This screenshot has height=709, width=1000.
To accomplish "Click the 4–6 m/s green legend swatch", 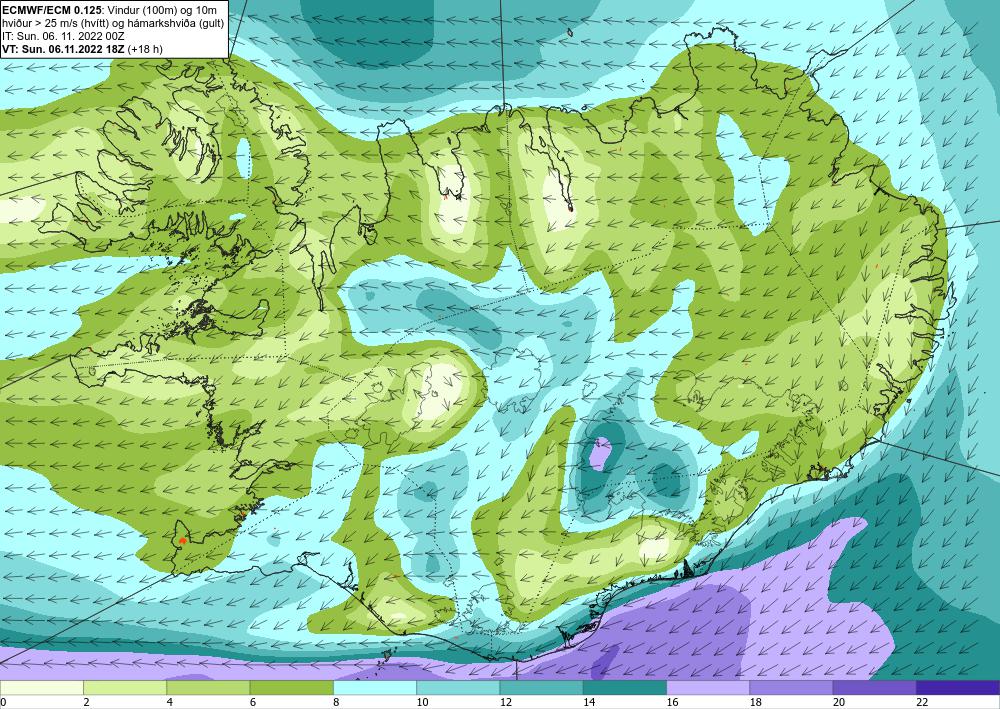I will pos(208,687).
